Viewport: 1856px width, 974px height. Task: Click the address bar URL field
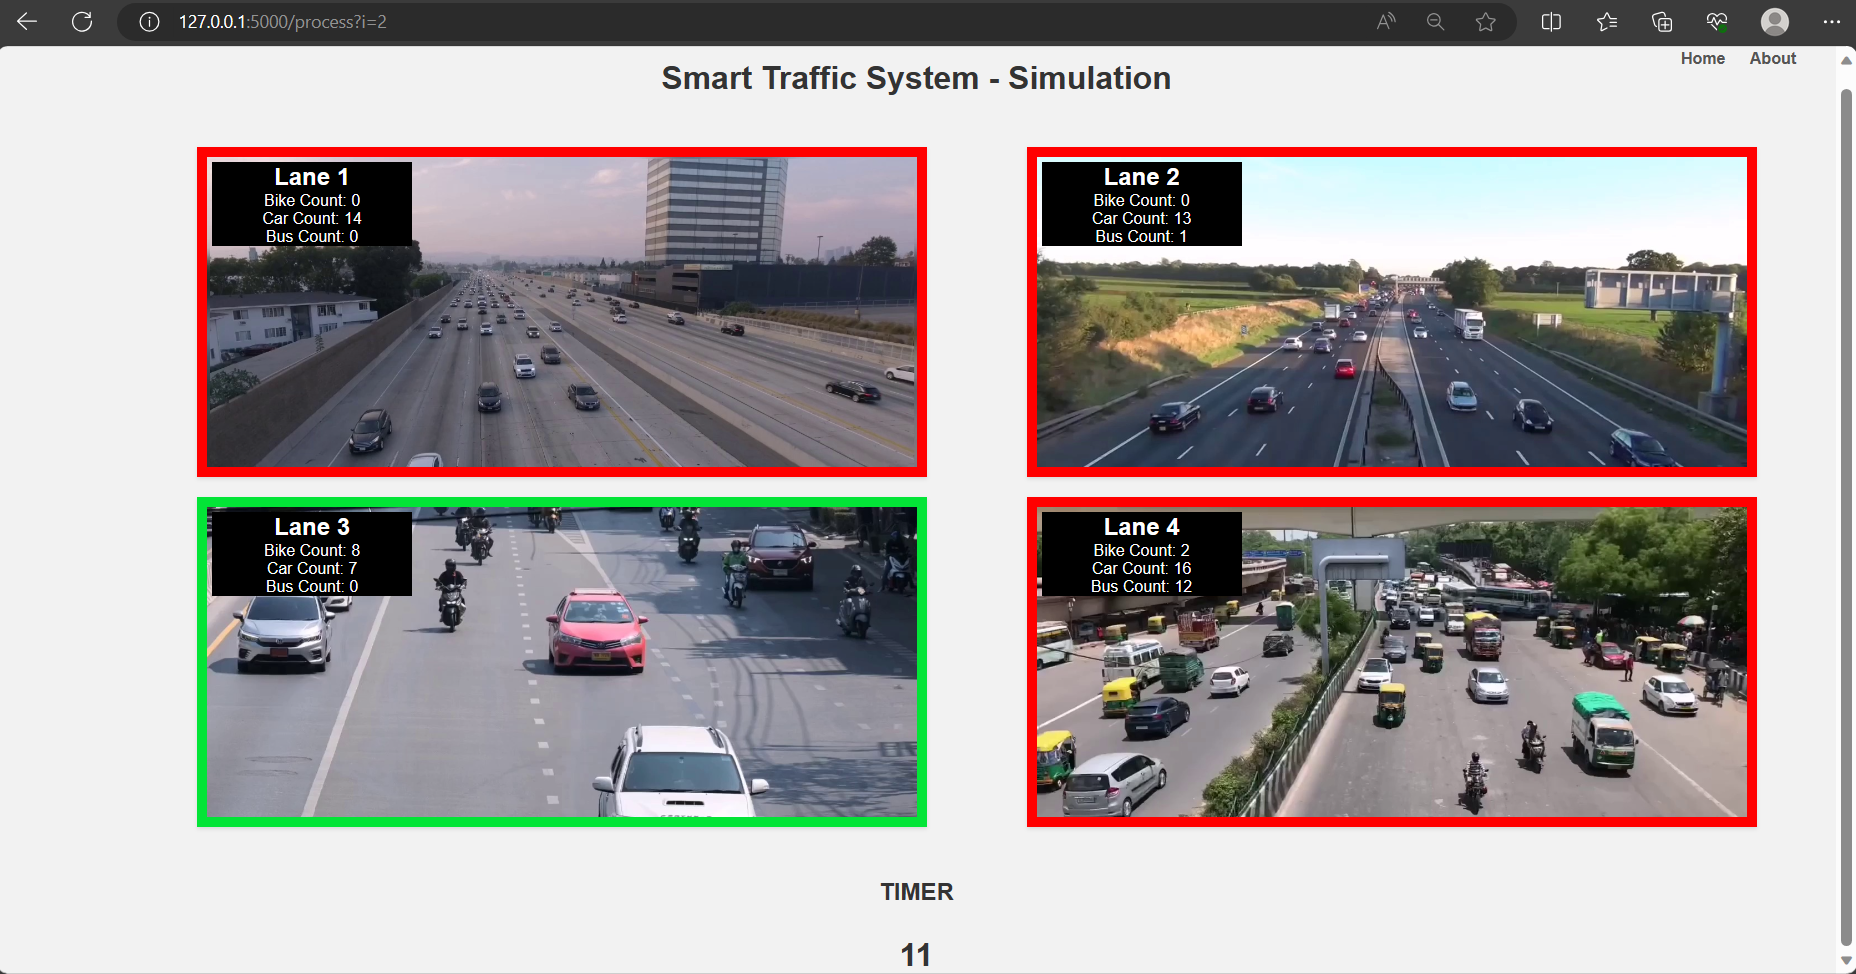[700, 22]
